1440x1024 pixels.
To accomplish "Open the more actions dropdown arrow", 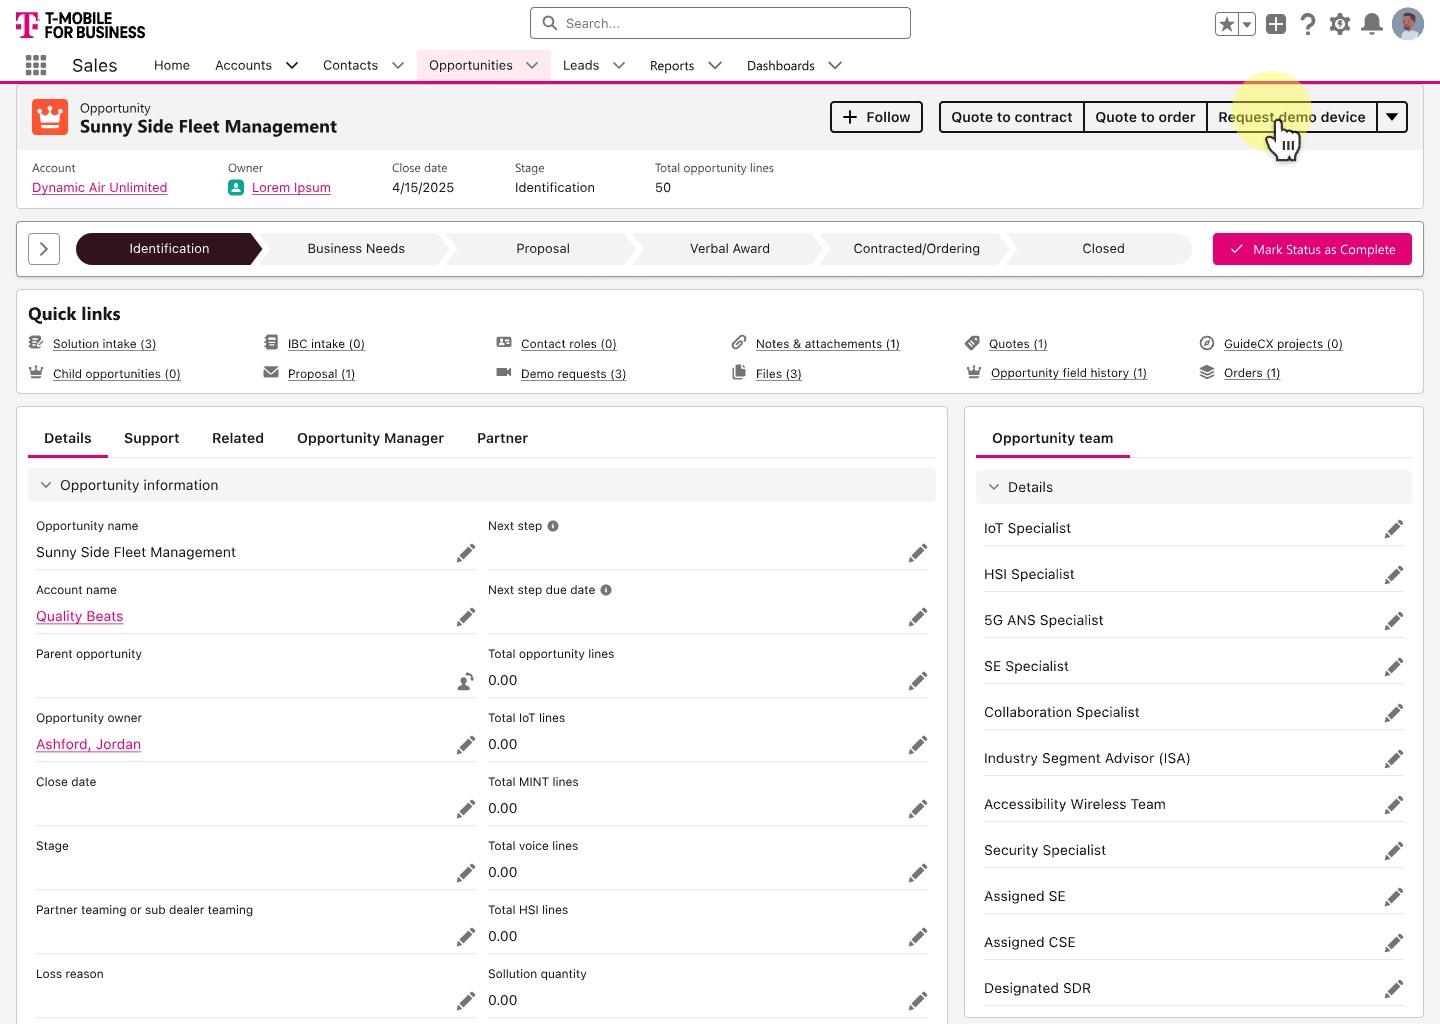I will 1392,117.
